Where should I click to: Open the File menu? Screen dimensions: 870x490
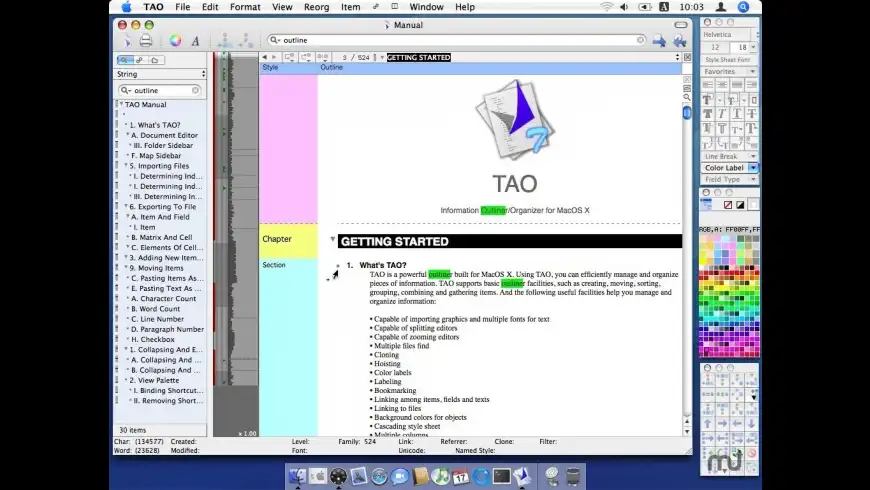[x=183, y=7]
